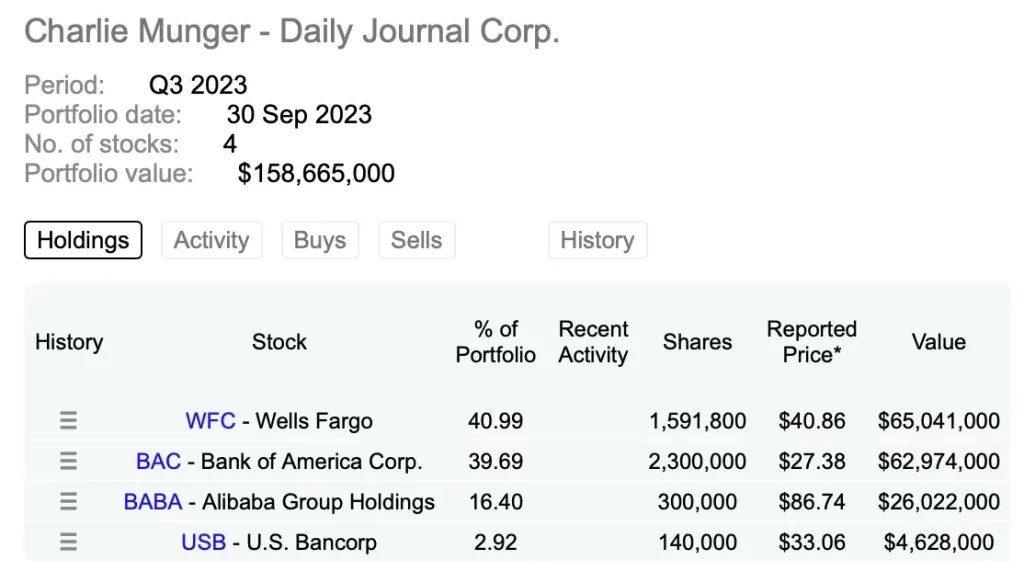Screen dimensions: 1024x583
Task: Click the Stock column header
Action: (x=279, y=342)
